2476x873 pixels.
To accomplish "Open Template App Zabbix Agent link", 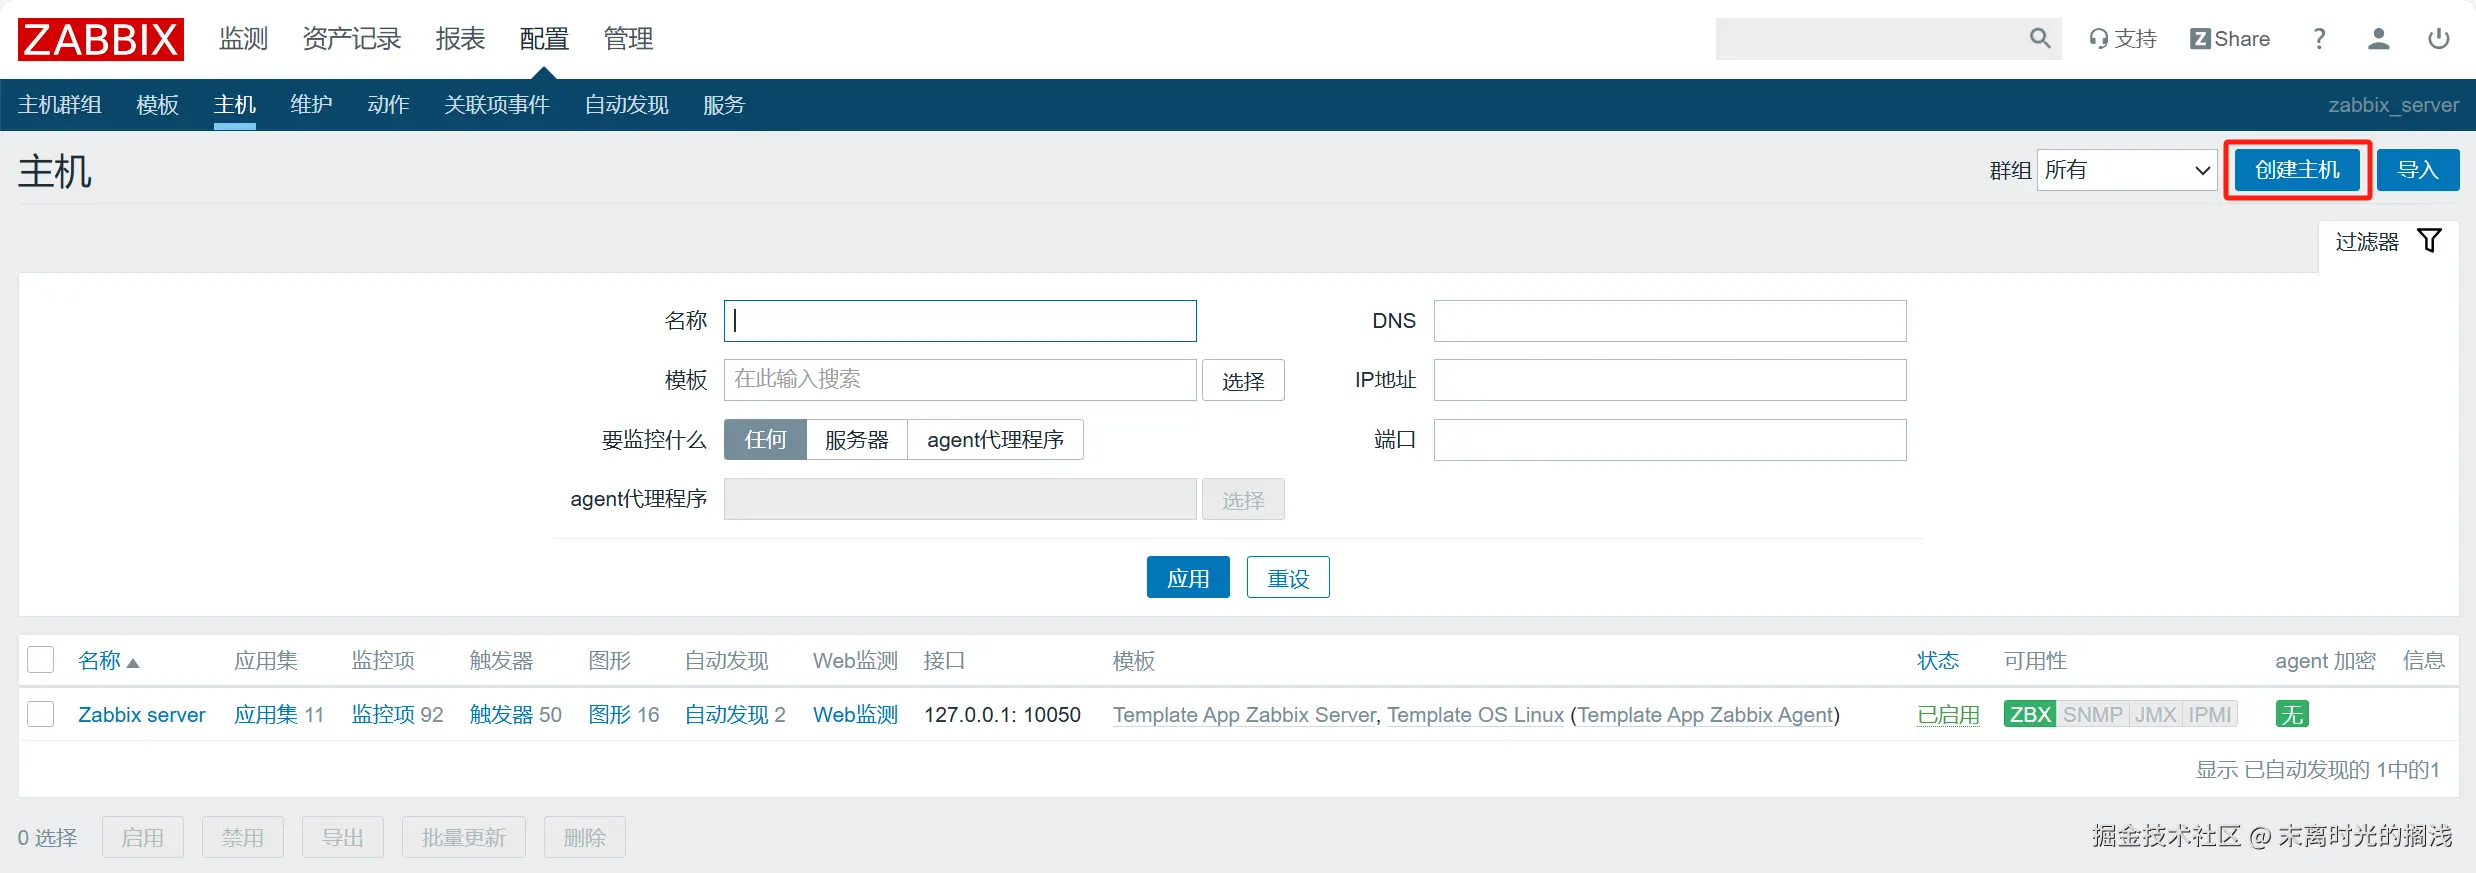I will [1705, 714].
